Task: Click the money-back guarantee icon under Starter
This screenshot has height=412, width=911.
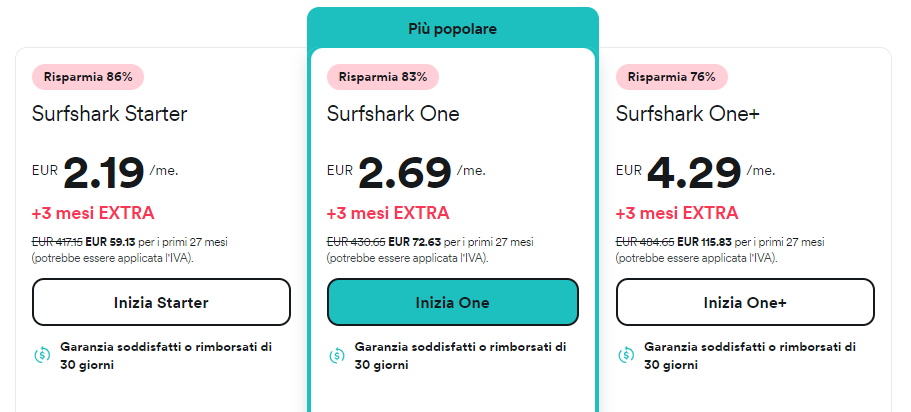Action: point(42,355)
